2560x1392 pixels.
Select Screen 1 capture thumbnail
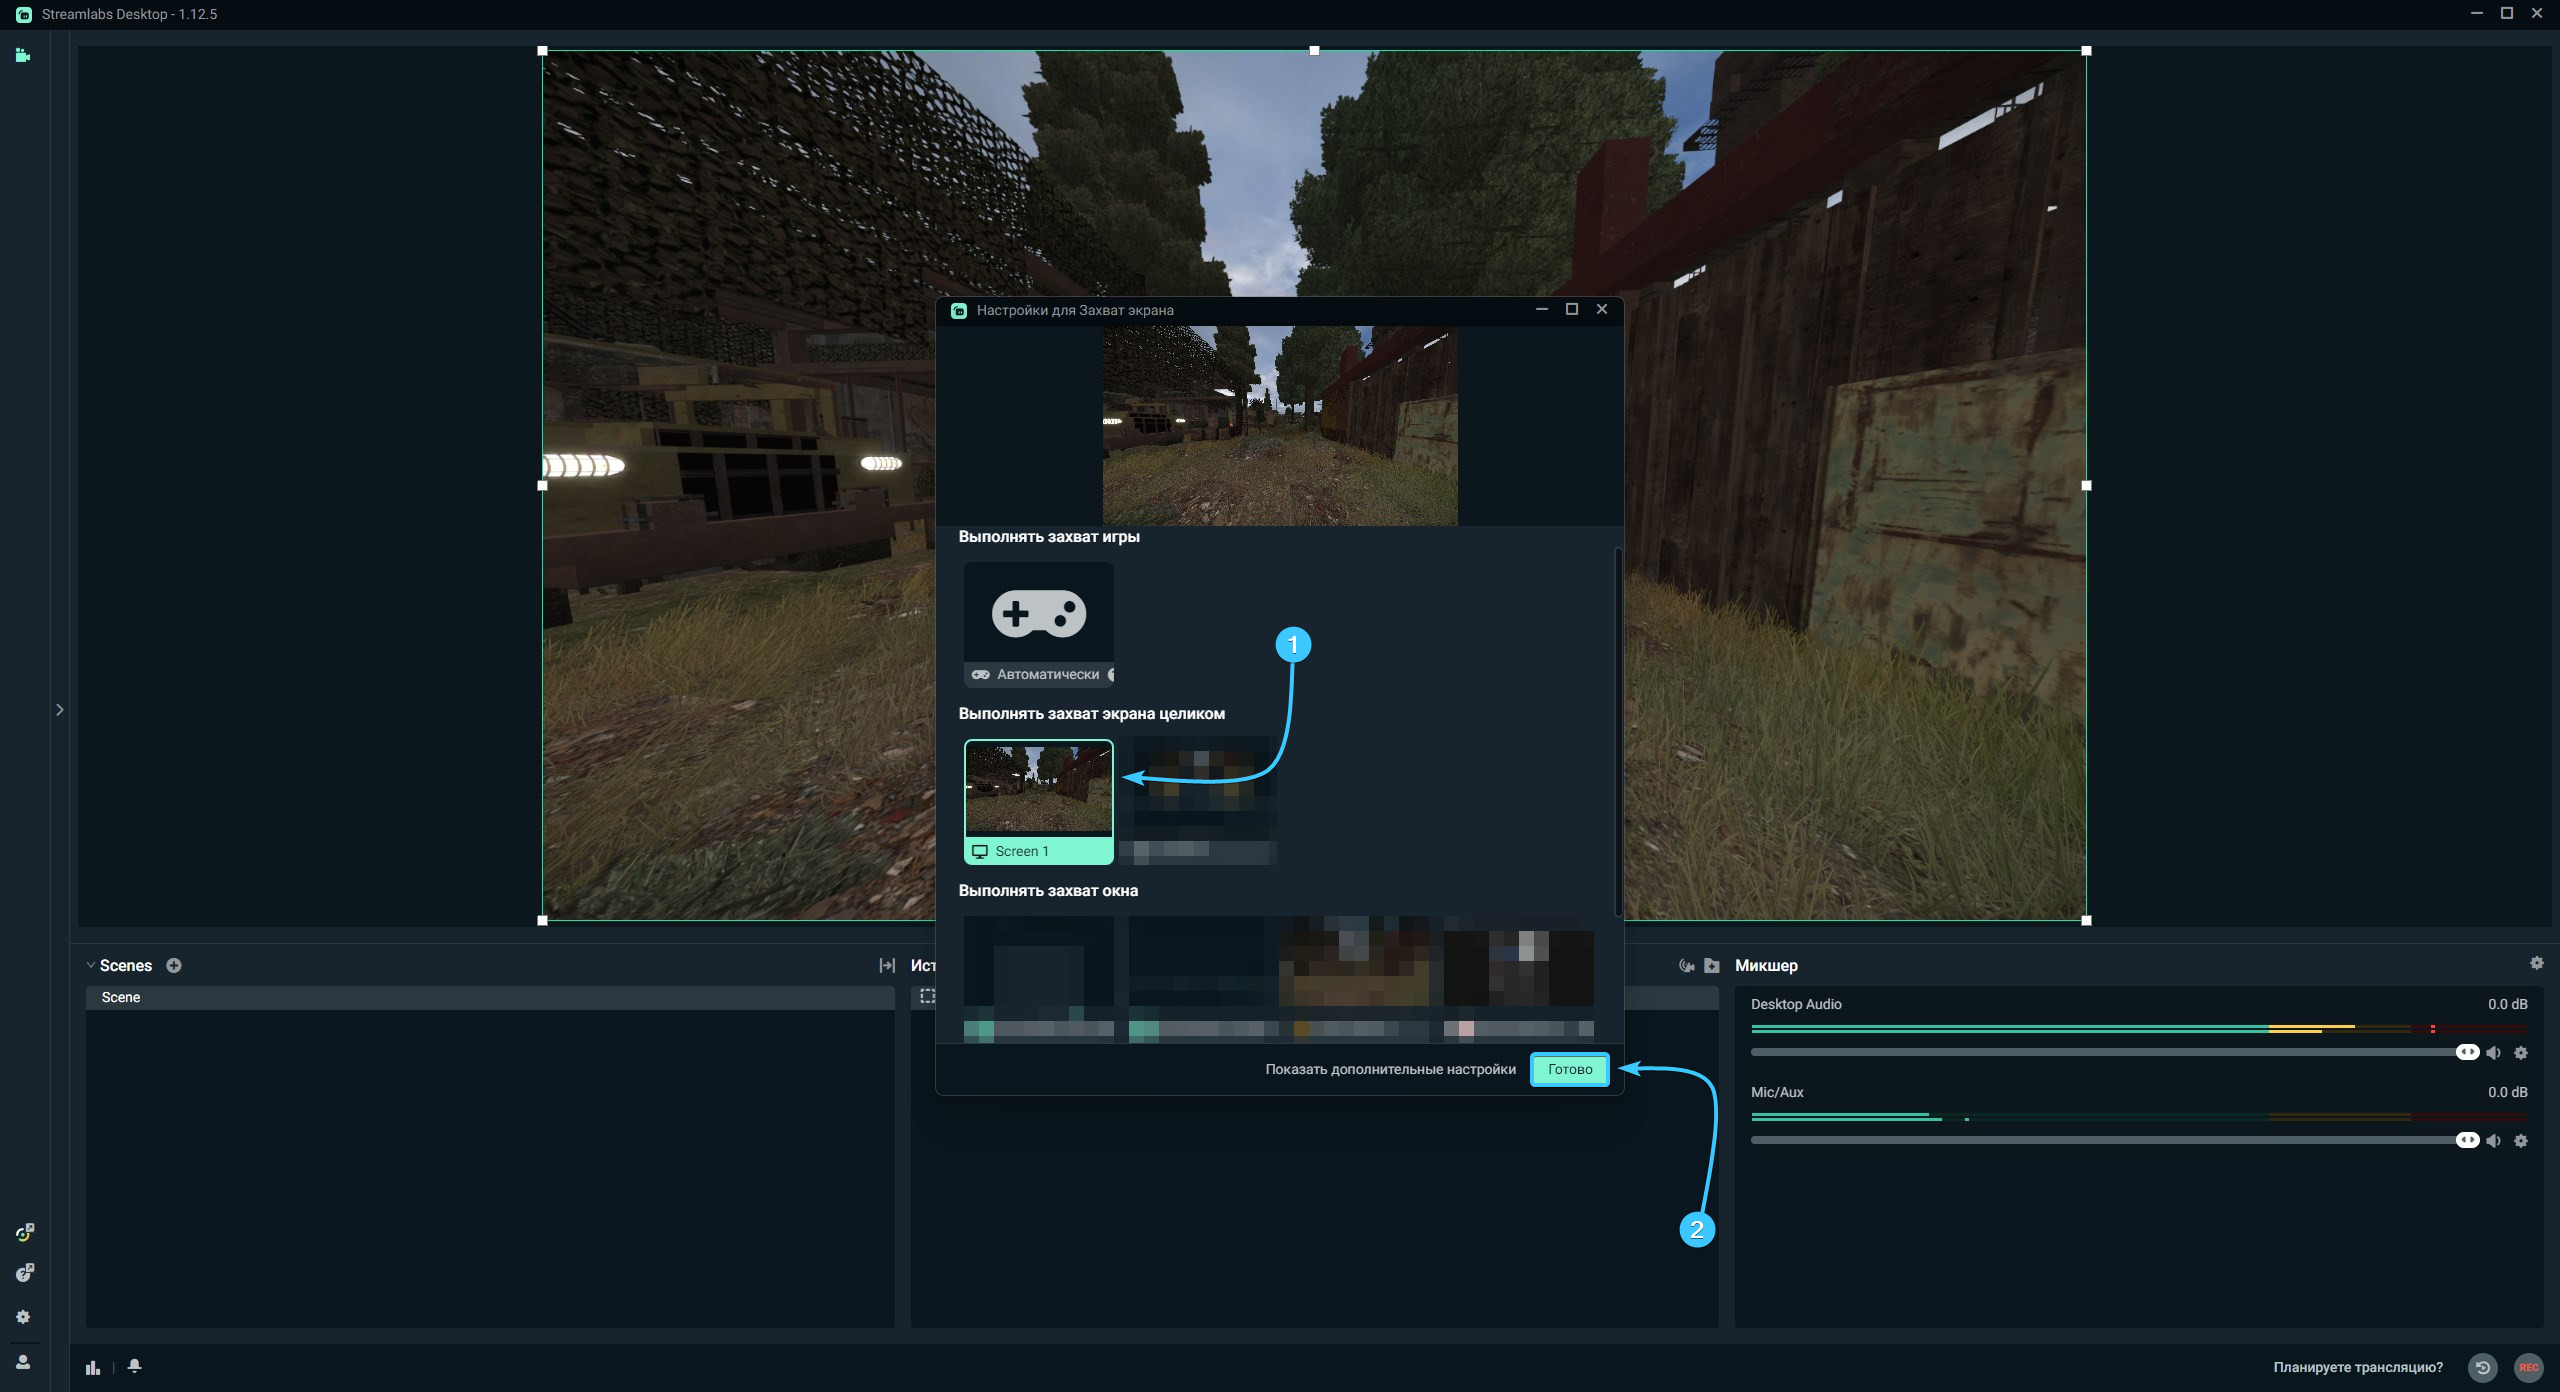(1039, 802)
